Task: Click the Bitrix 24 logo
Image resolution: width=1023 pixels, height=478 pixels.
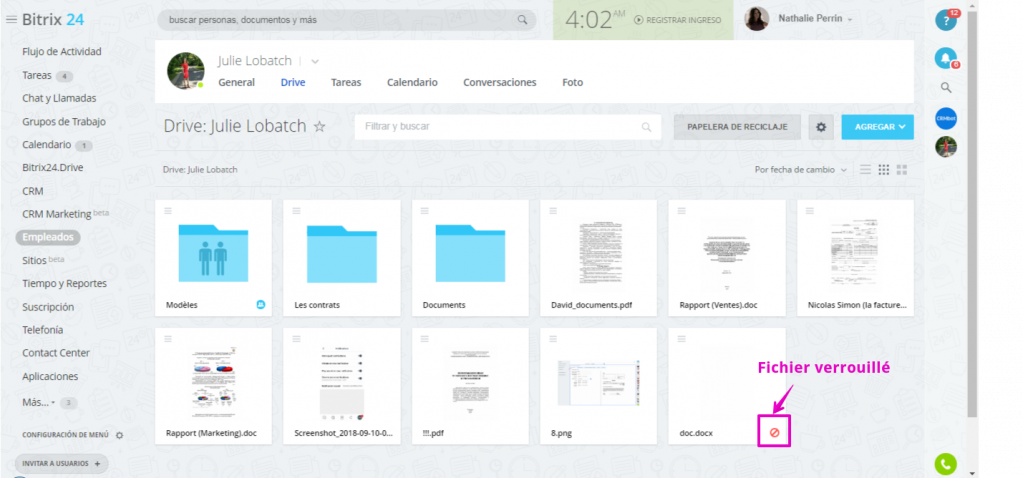Action: click(x=53, y=20)
